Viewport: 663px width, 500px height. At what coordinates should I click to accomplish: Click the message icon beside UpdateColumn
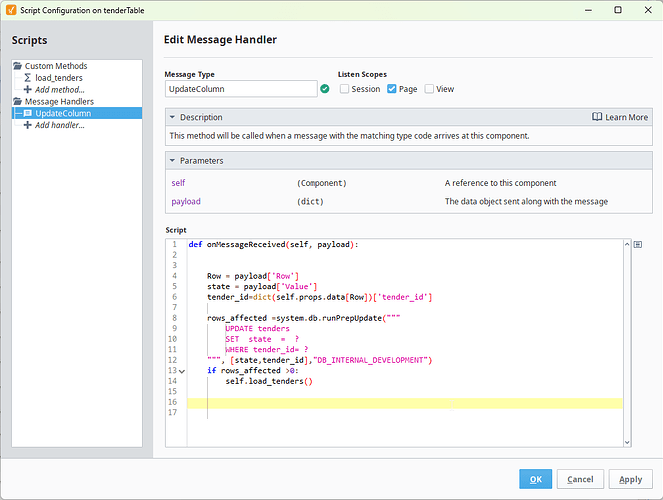click(x=27, y=113)
